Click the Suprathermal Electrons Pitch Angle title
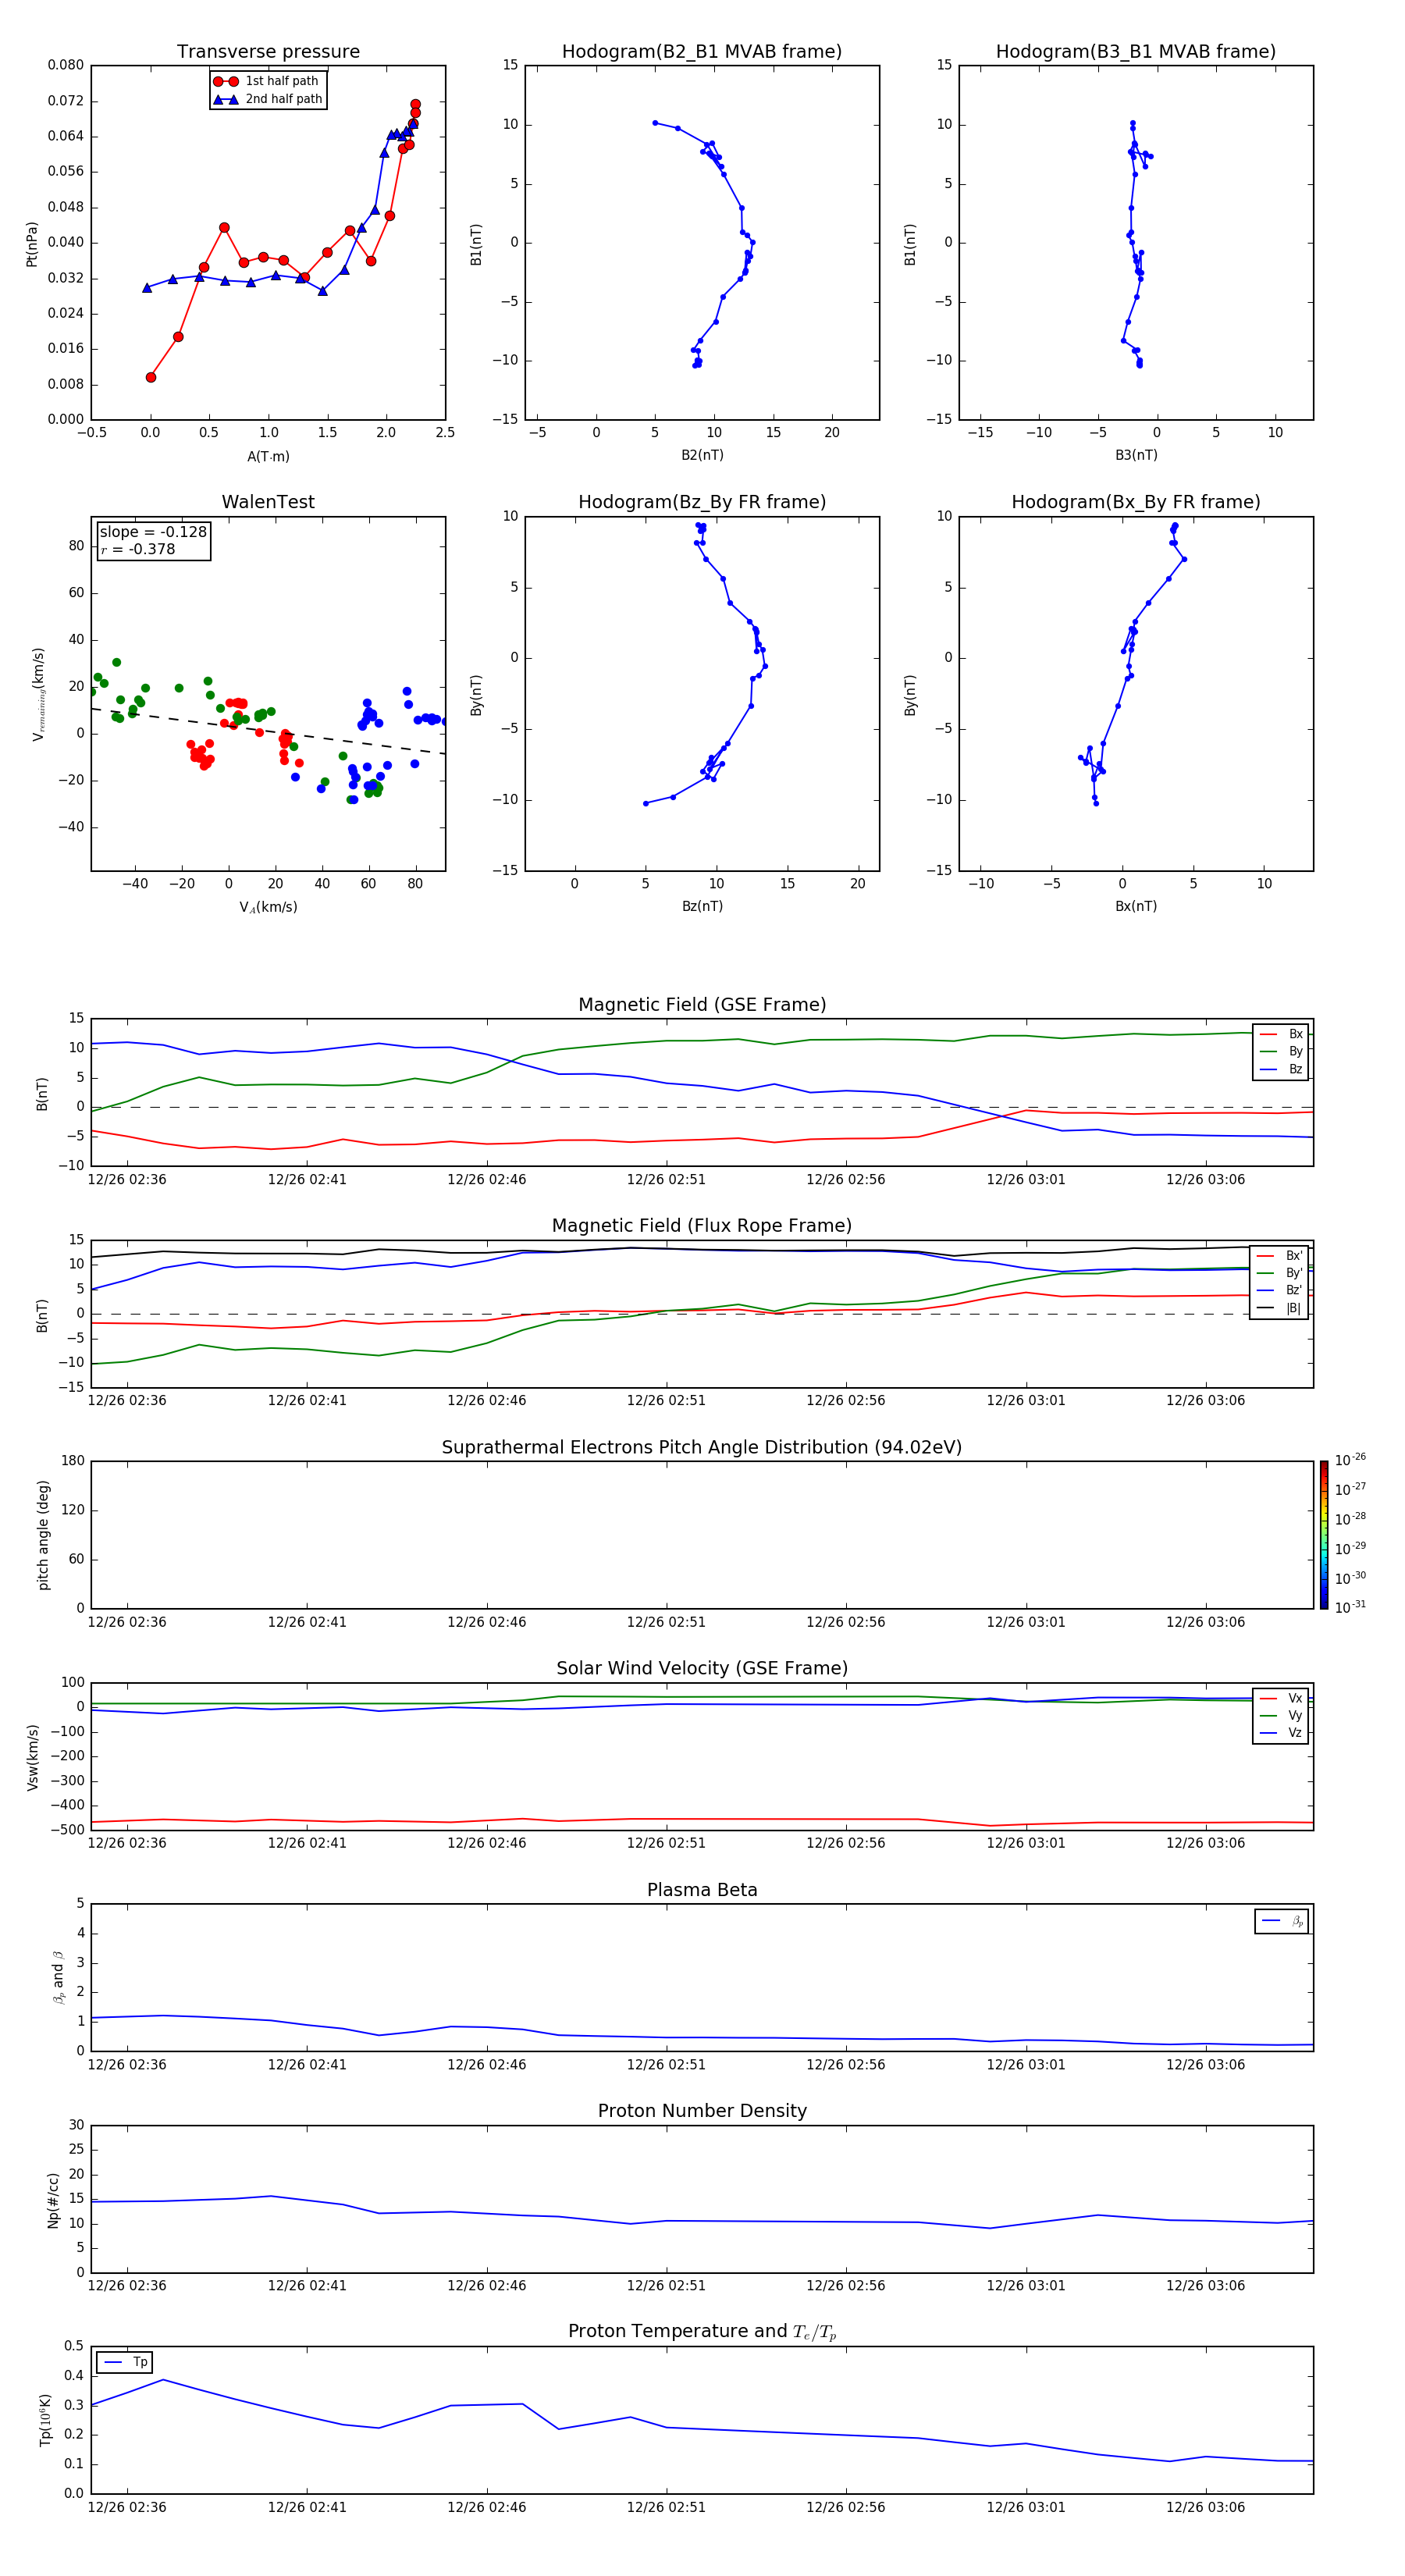Viewport: 1405px width, 2576px height. pyautogui.click(x=701, y=1448)
